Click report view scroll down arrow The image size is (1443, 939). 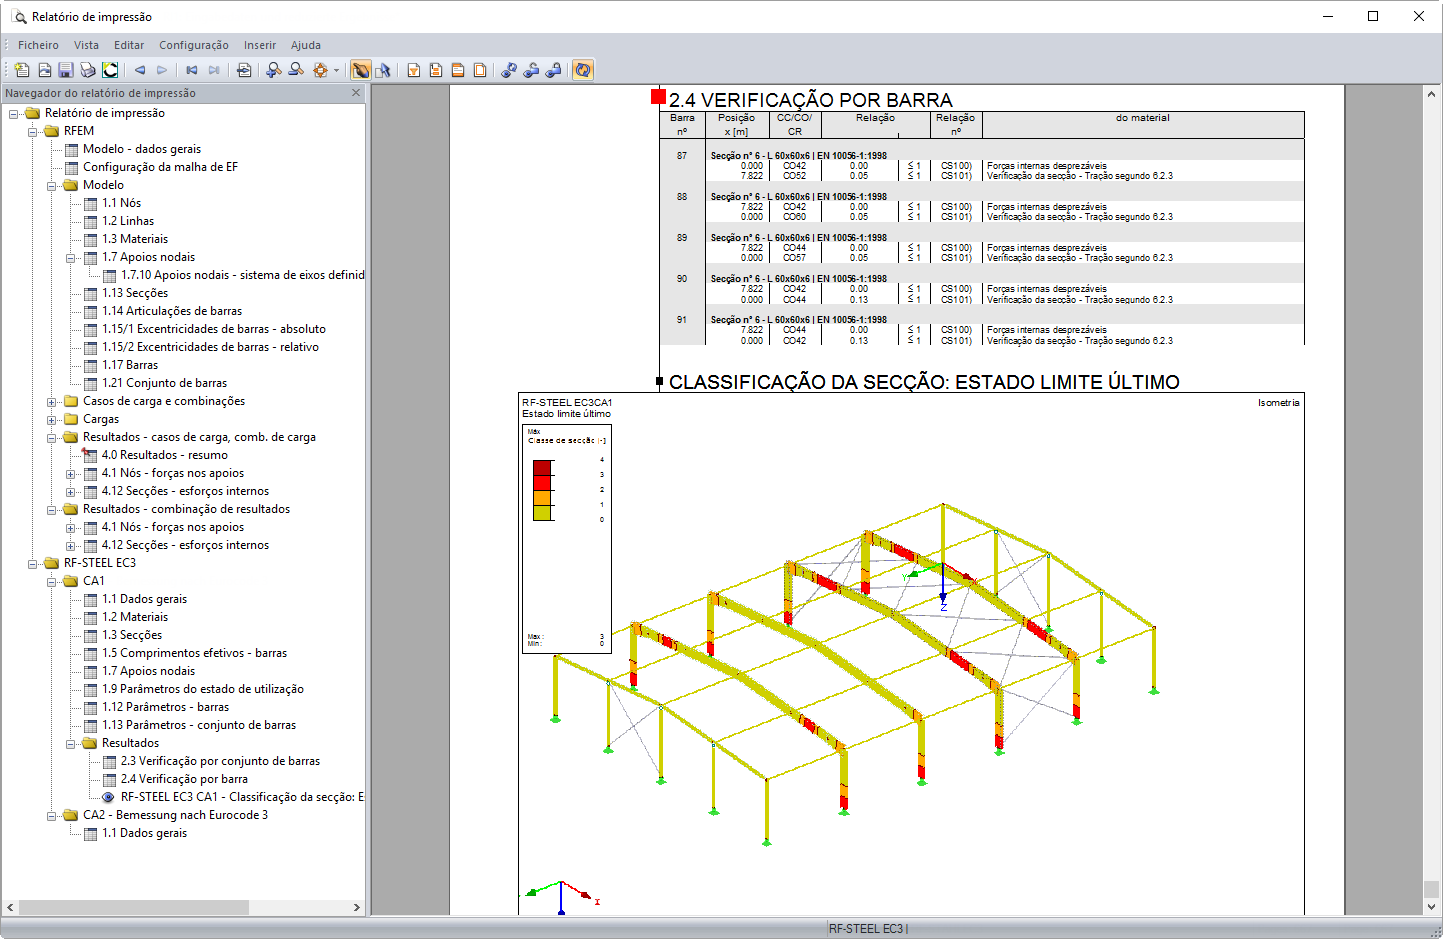[1431, 907]
